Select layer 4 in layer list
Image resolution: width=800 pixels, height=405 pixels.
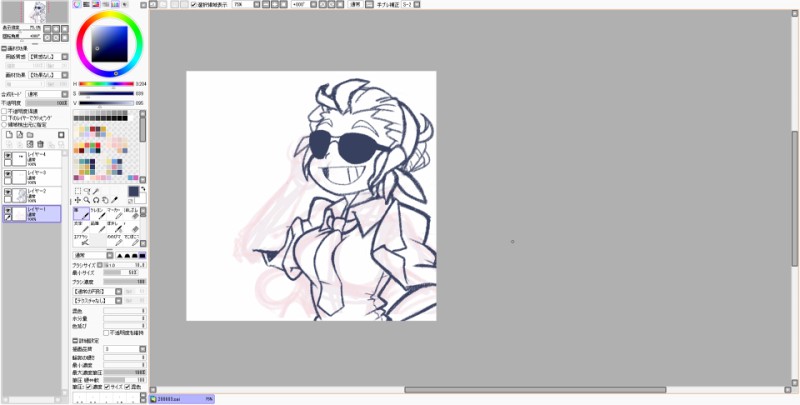[32, 159]
